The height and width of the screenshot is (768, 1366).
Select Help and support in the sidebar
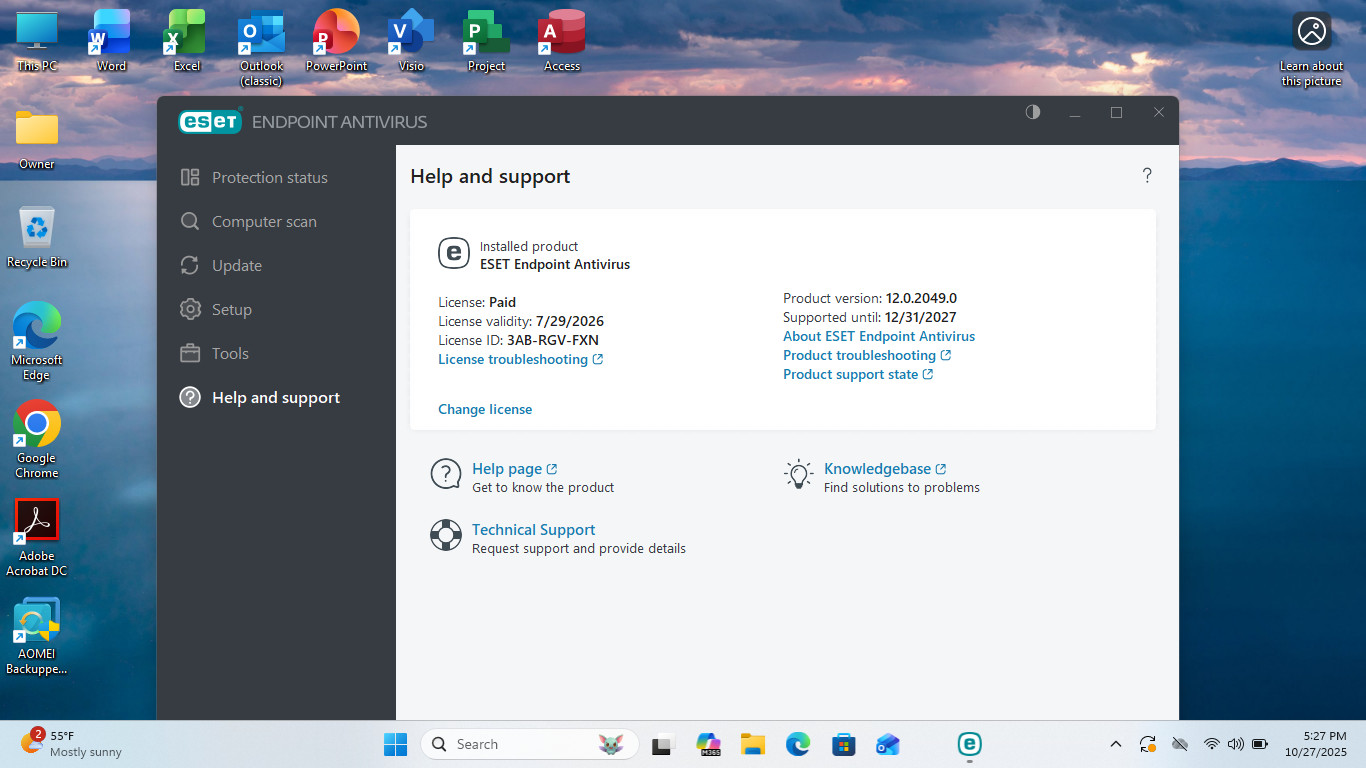(x=260, y=398)
